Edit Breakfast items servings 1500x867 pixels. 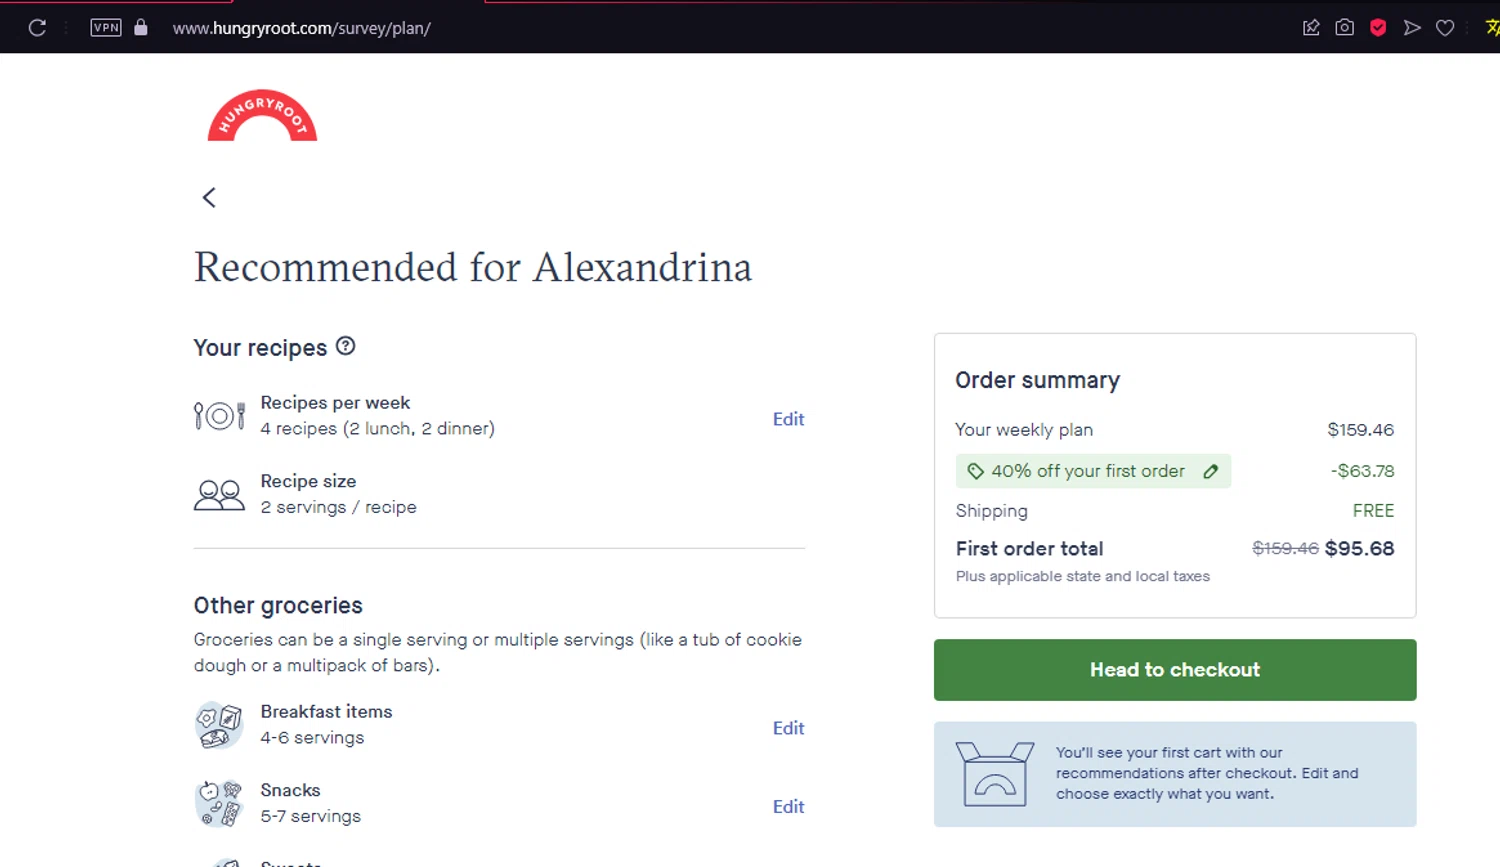click(x=788, y=728)
